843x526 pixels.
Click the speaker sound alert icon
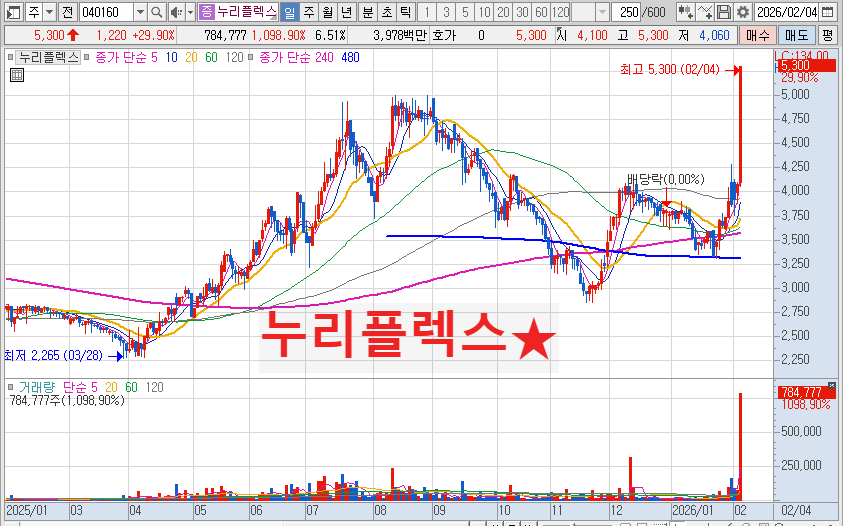click(x=176, y=12)
